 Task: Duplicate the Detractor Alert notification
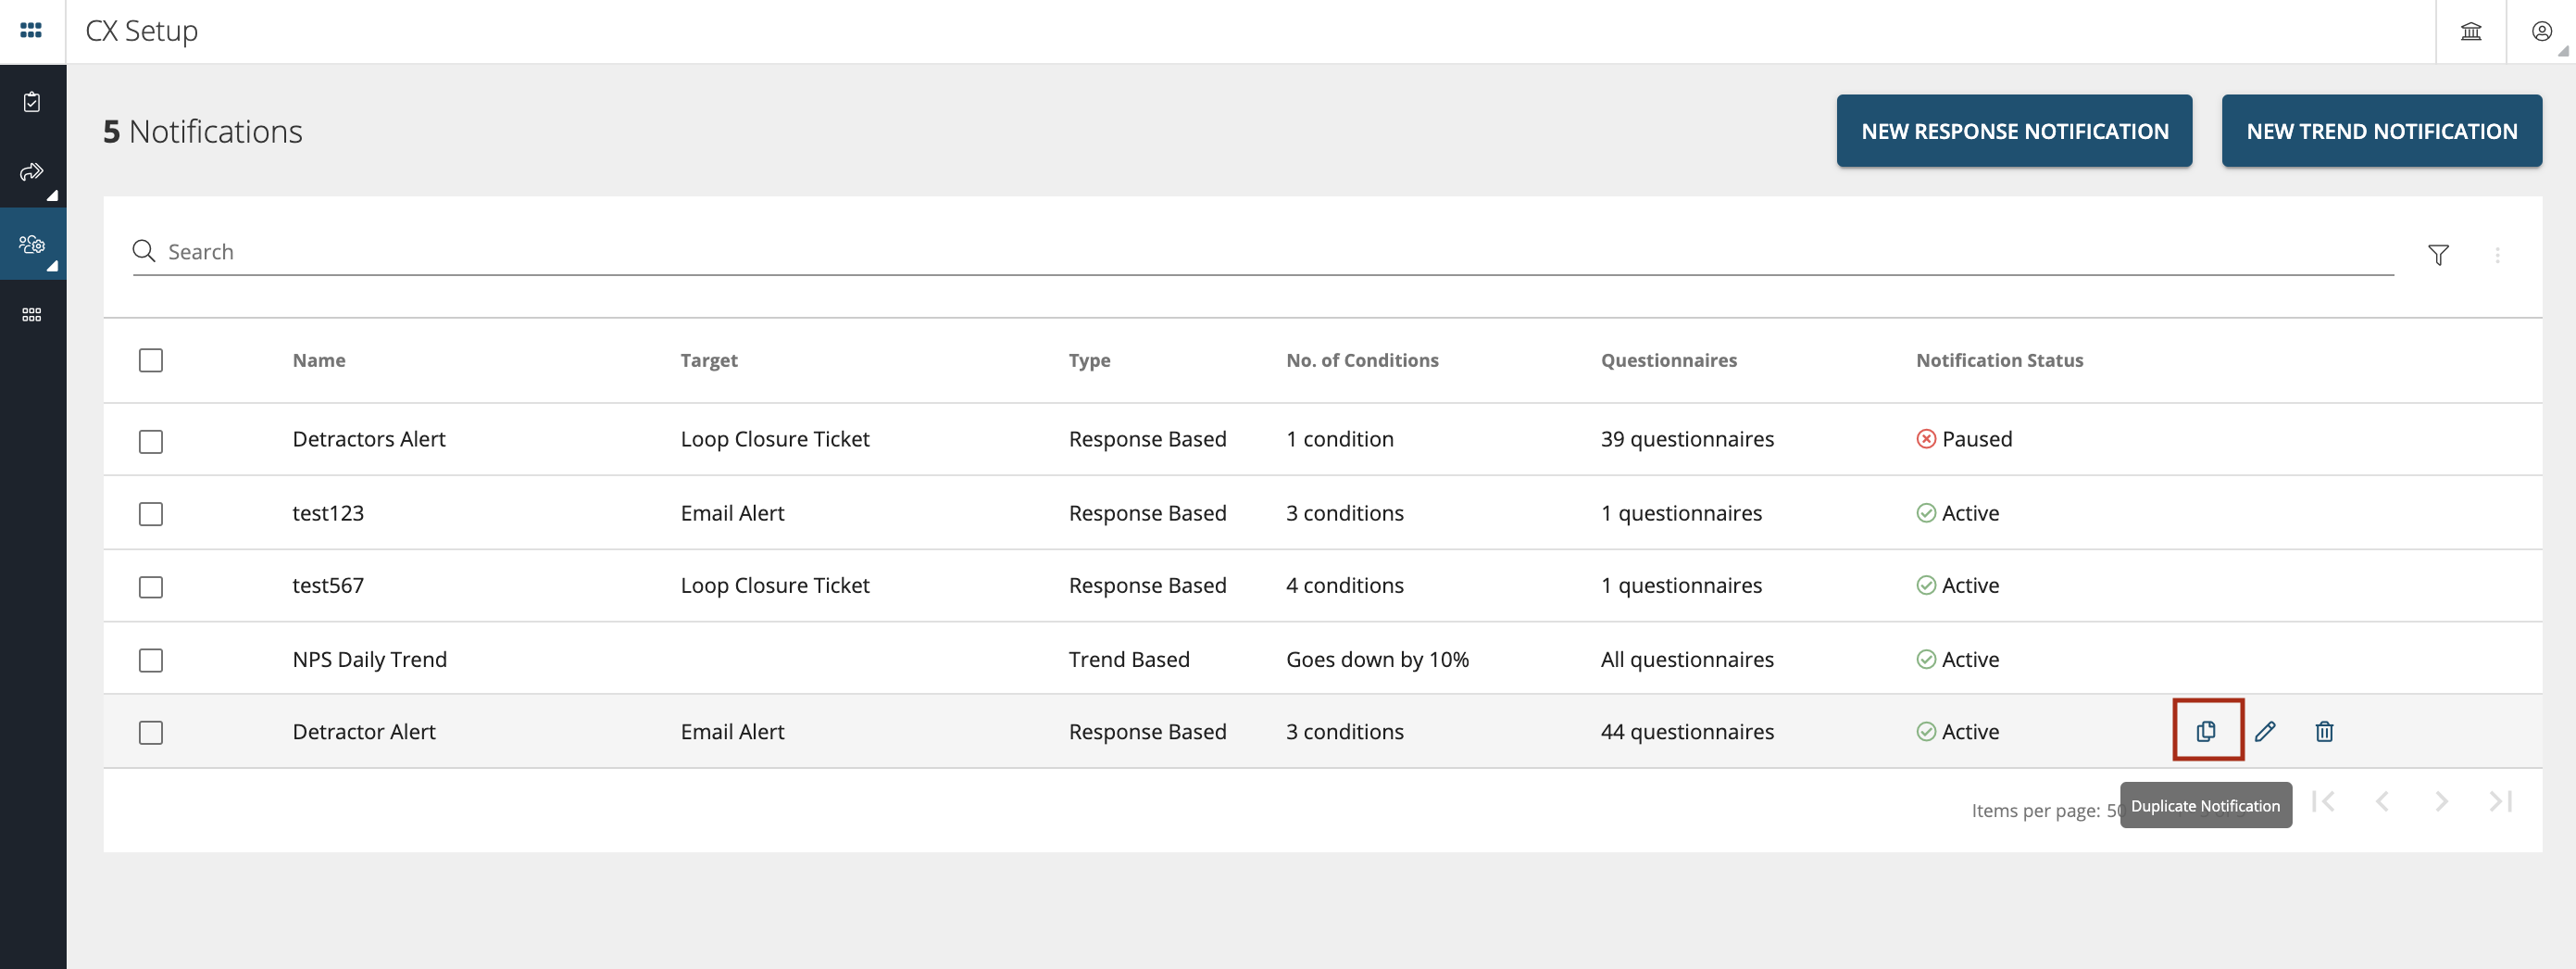[2206, 731]
